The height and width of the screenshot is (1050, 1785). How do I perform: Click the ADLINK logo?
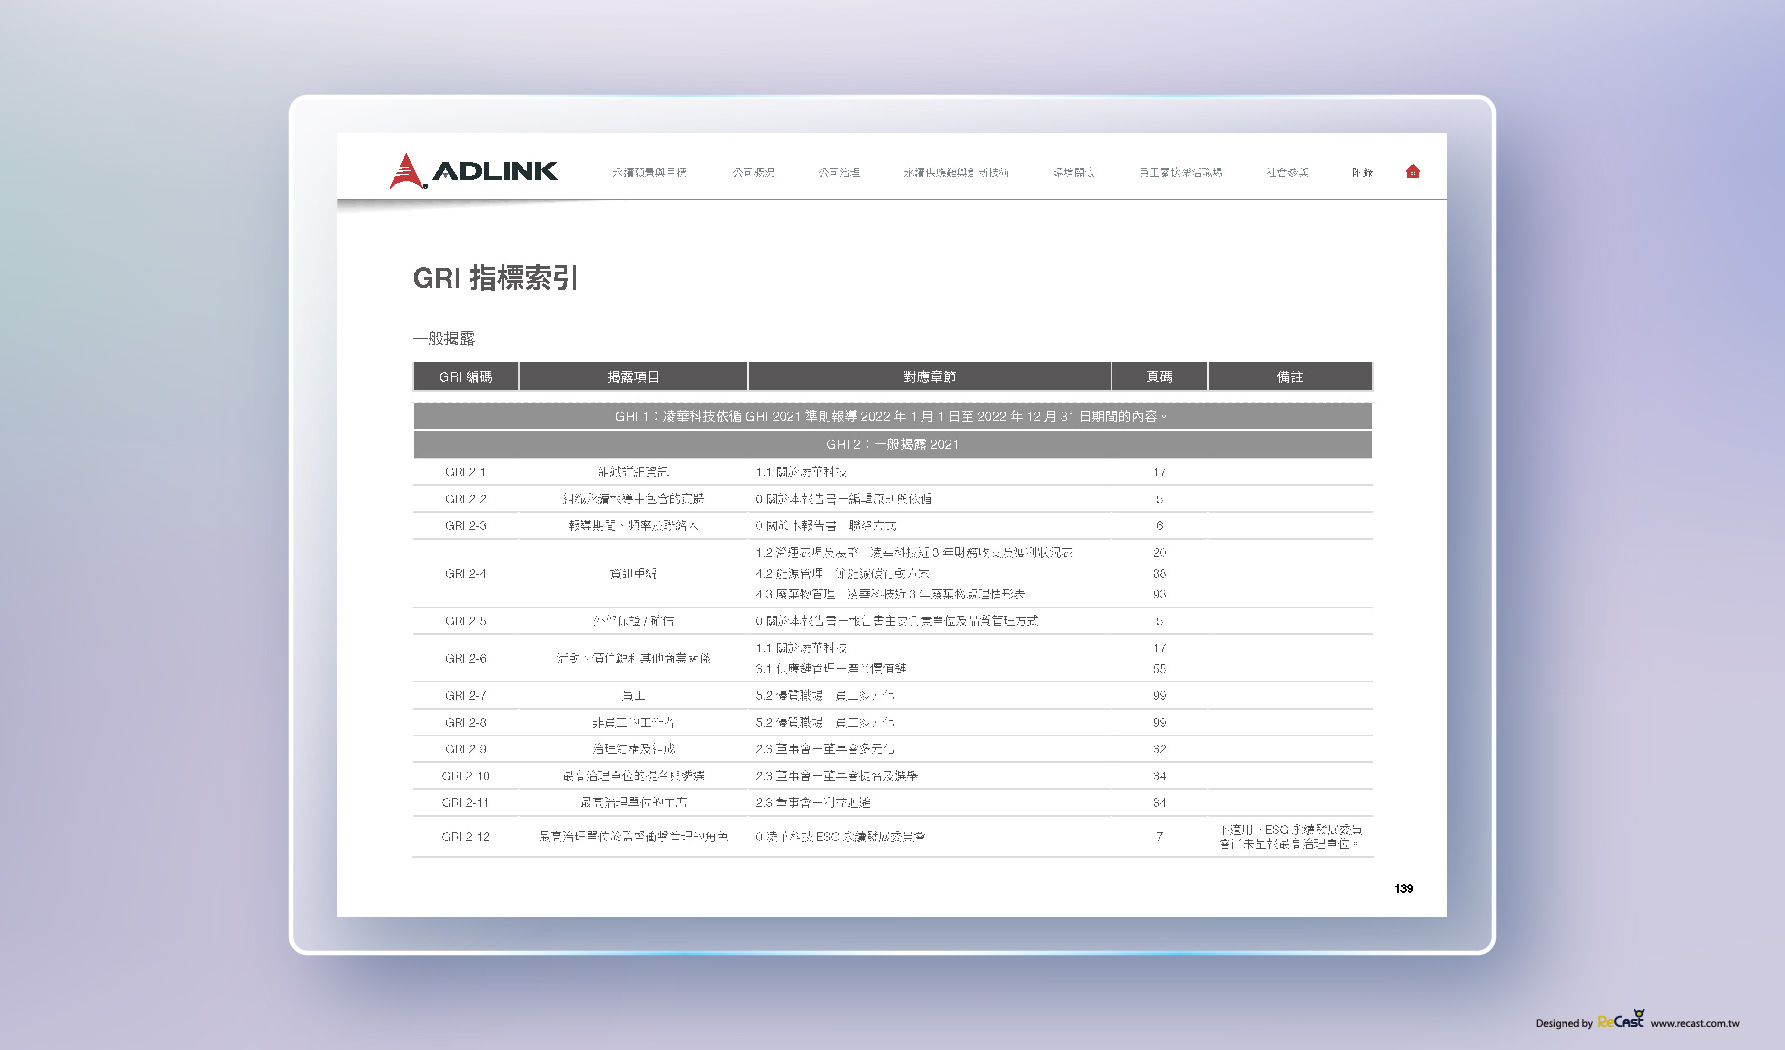[x=473, y=171]
